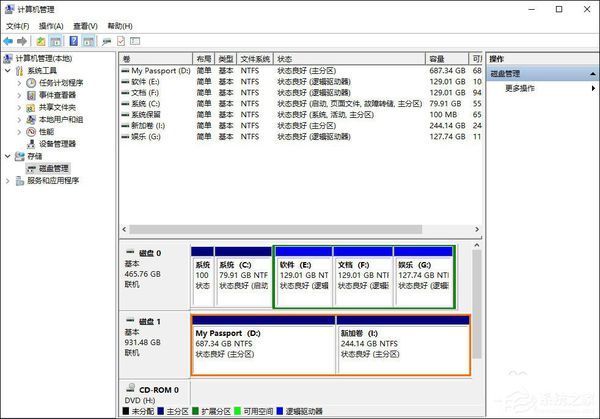This screenshot has height=419, width=600.
Task: Expand the 性能 node
Action: pos(19,132)
